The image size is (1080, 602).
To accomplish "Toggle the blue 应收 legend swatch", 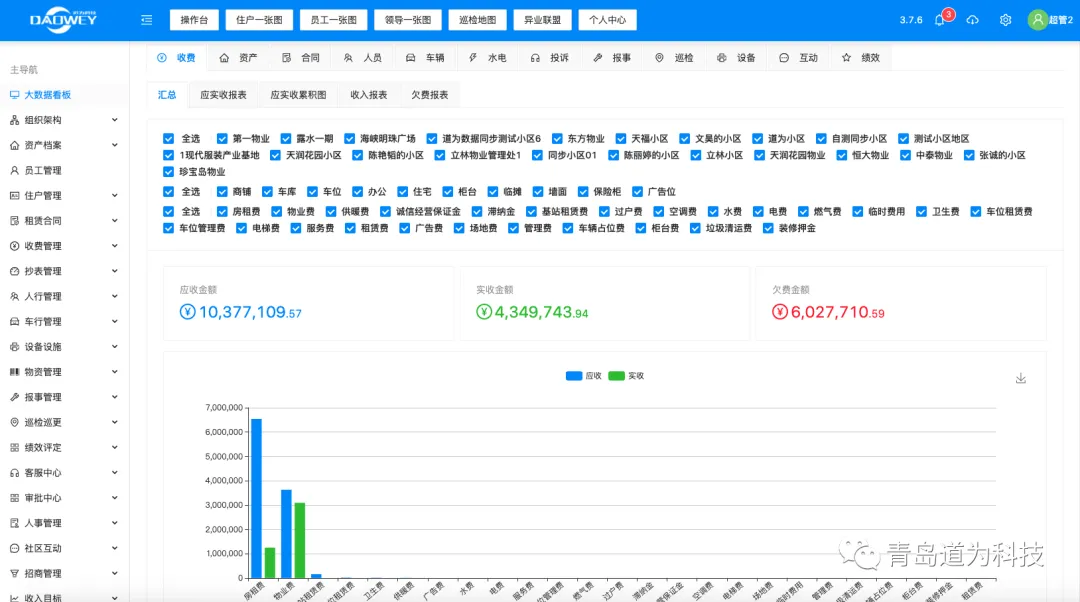I will click(574, 376).
